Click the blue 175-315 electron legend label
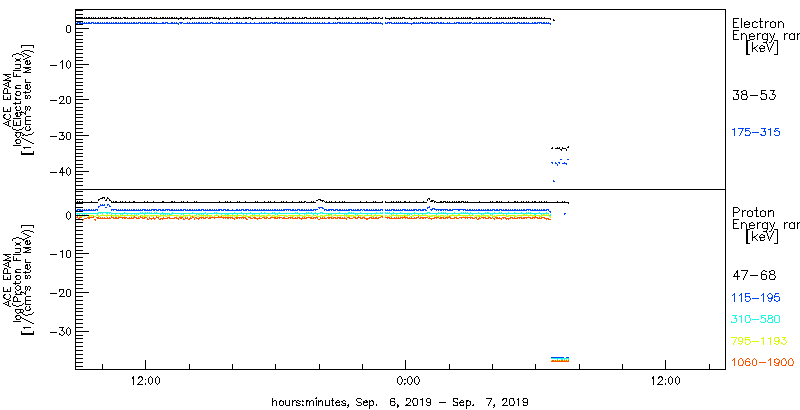 point(756,133)
